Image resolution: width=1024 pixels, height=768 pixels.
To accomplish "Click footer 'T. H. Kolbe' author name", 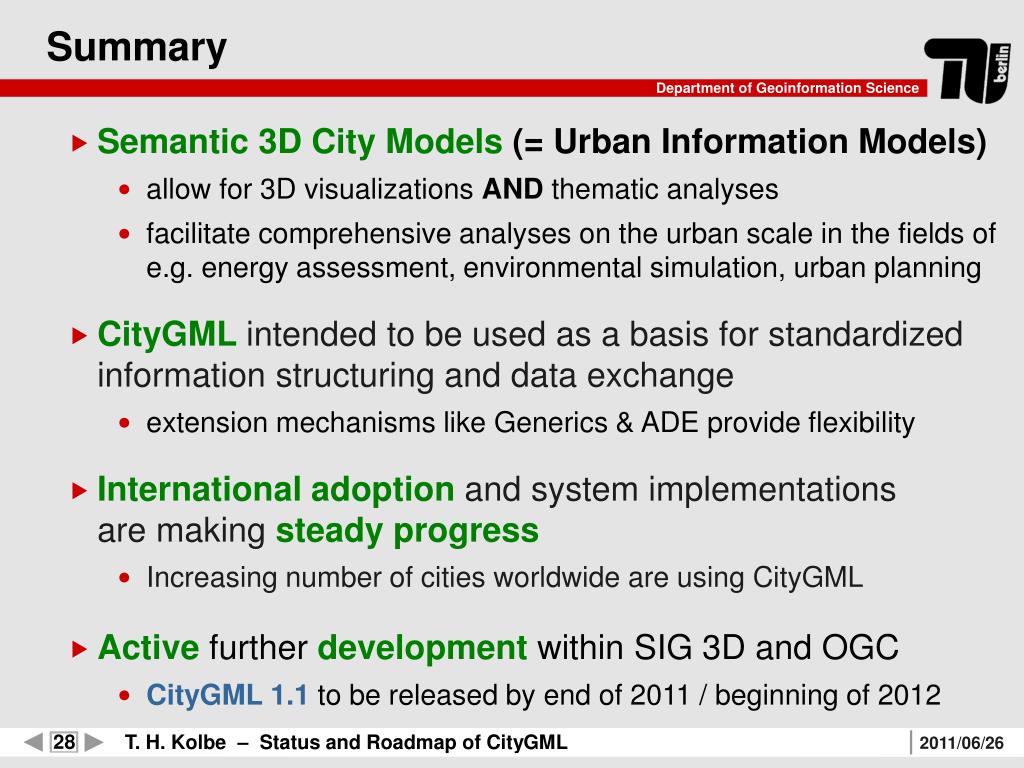I will [175, 743].
